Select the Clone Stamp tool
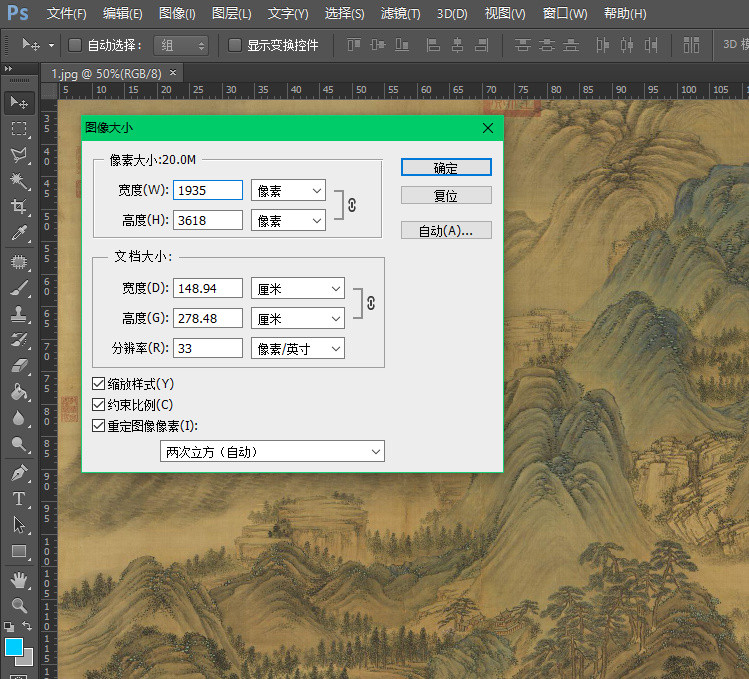Viewport: 749px width, 679px height. (x=19, y=314)
